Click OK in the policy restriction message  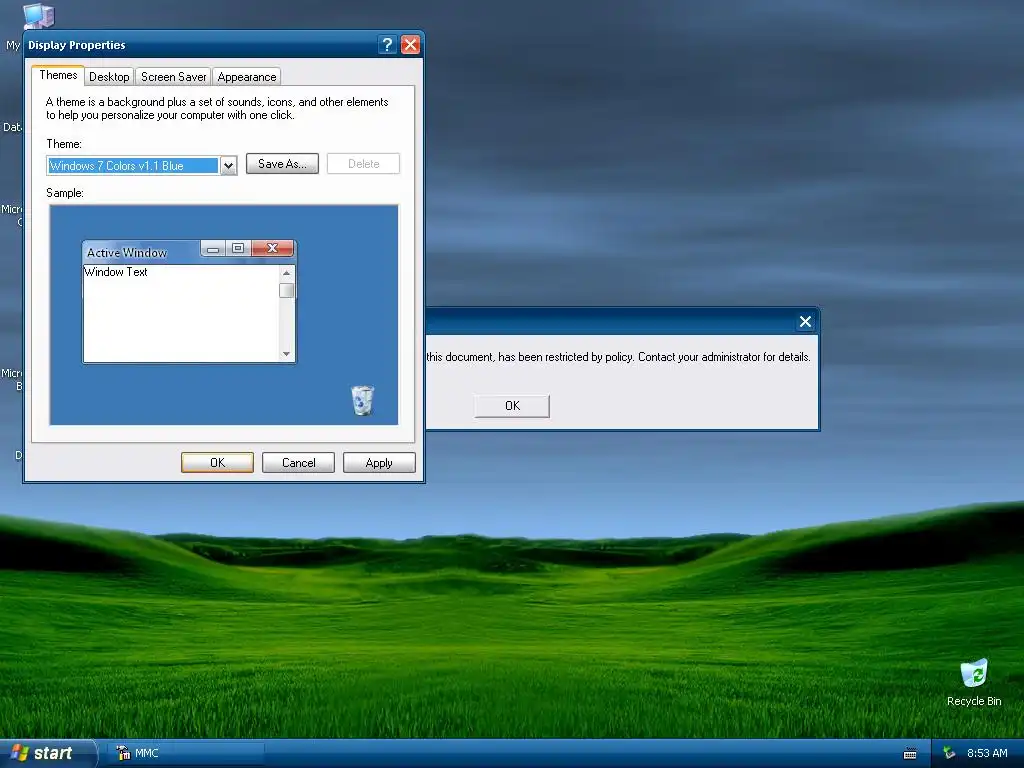512,406
